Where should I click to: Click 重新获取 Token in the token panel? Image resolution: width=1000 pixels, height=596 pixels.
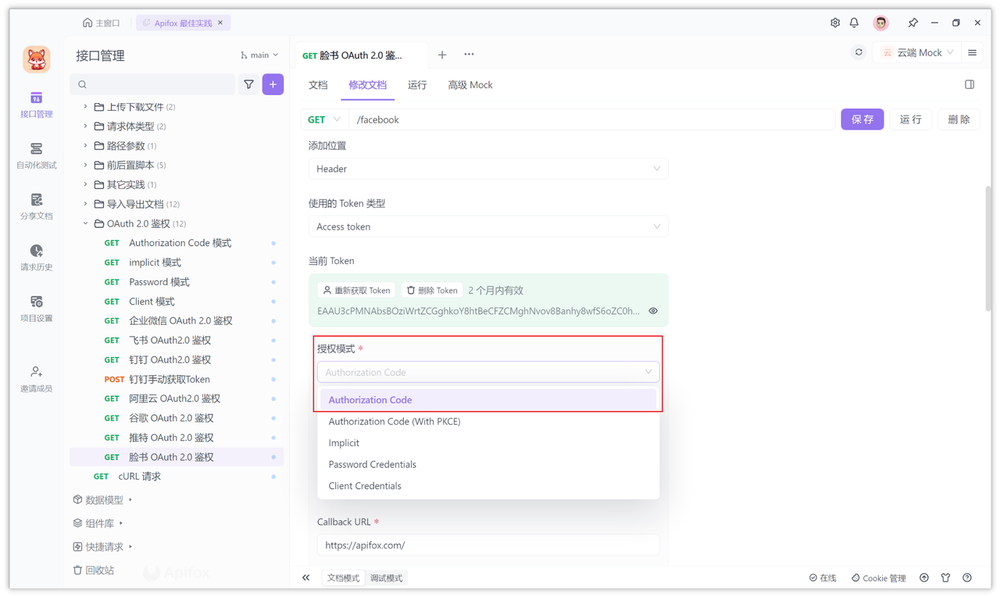[358, 289]
